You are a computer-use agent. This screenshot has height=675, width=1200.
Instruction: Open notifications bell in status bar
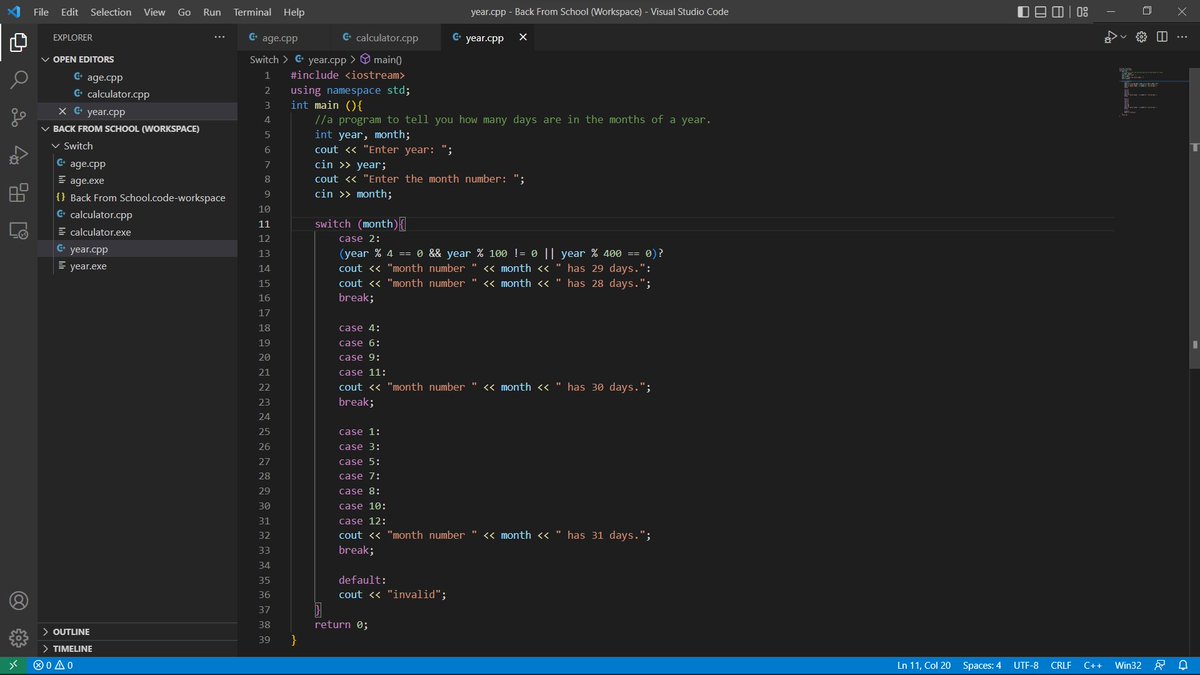pos(1183,665)
